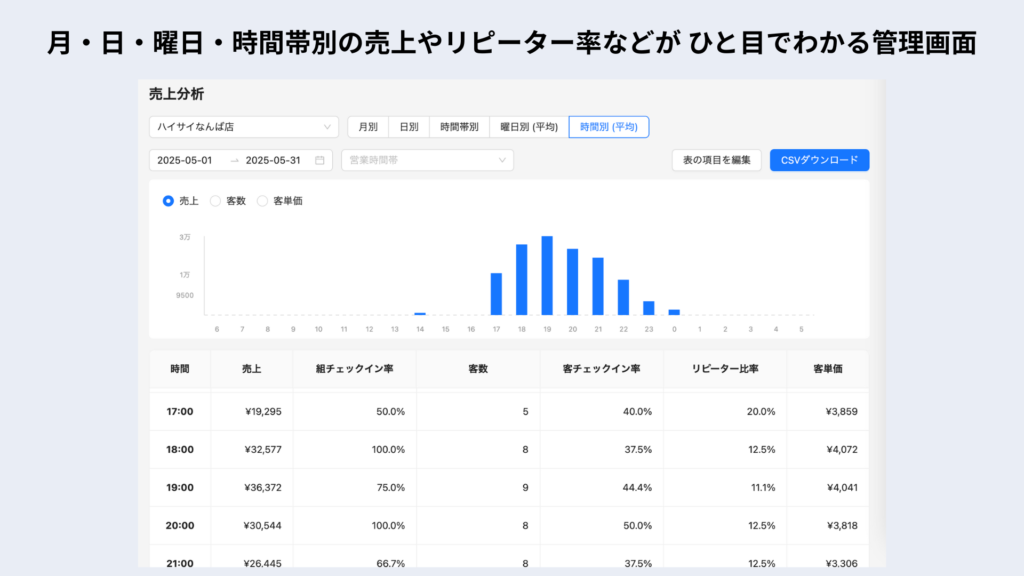Re-select the 時間別 (平均) tab
This screenshot has width=1024, height=576.
[x=608, y=126]
